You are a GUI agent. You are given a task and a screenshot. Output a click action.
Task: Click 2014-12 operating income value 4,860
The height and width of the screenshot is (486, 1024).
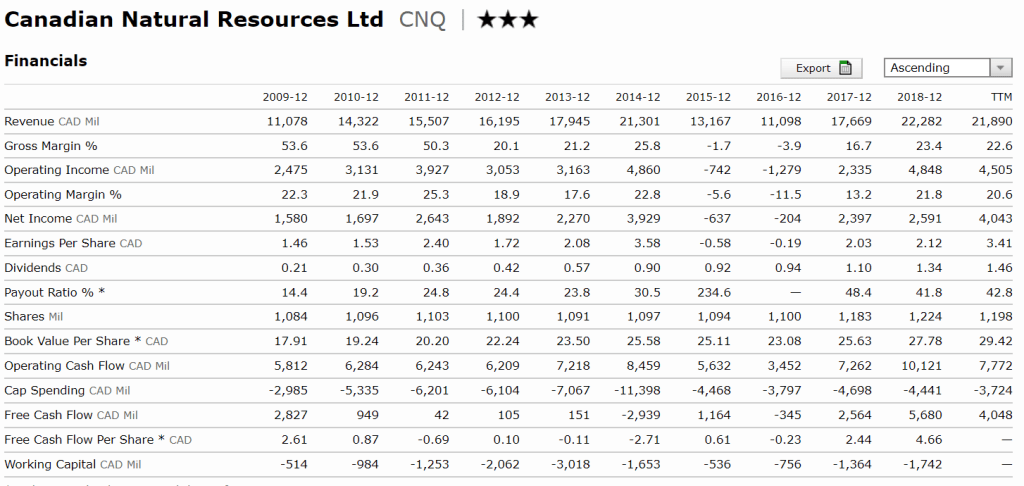pyautogui.click(x=643, y=170)
